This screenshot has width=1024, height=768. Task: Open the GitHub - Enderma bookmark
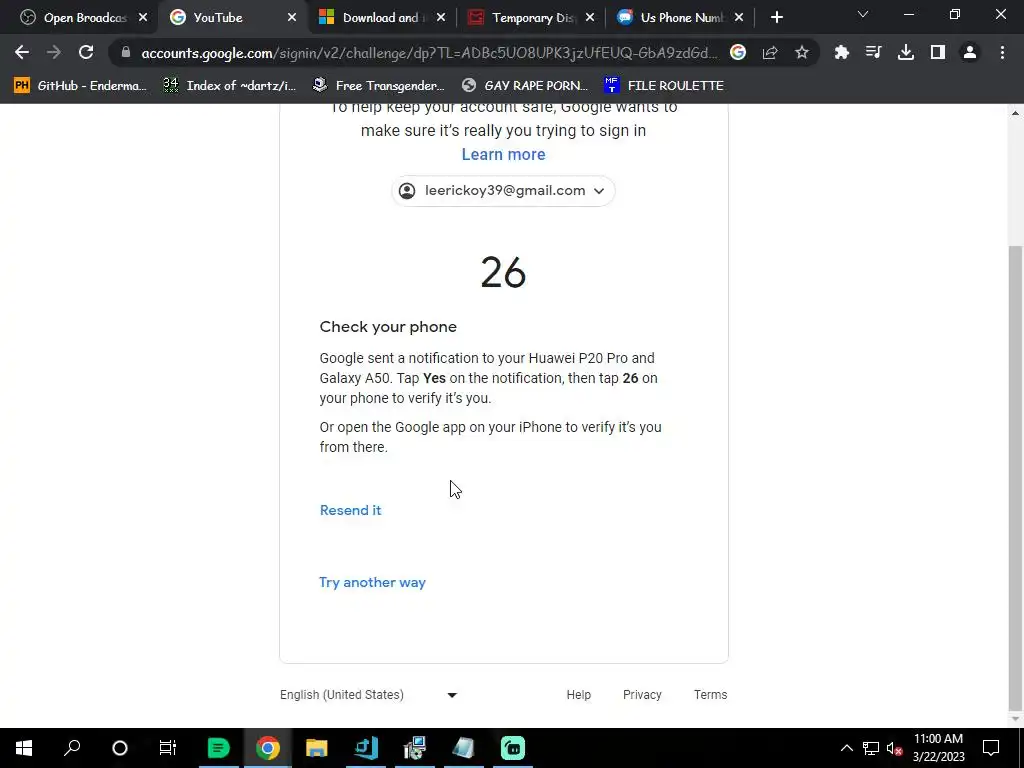tap(80, 86)
